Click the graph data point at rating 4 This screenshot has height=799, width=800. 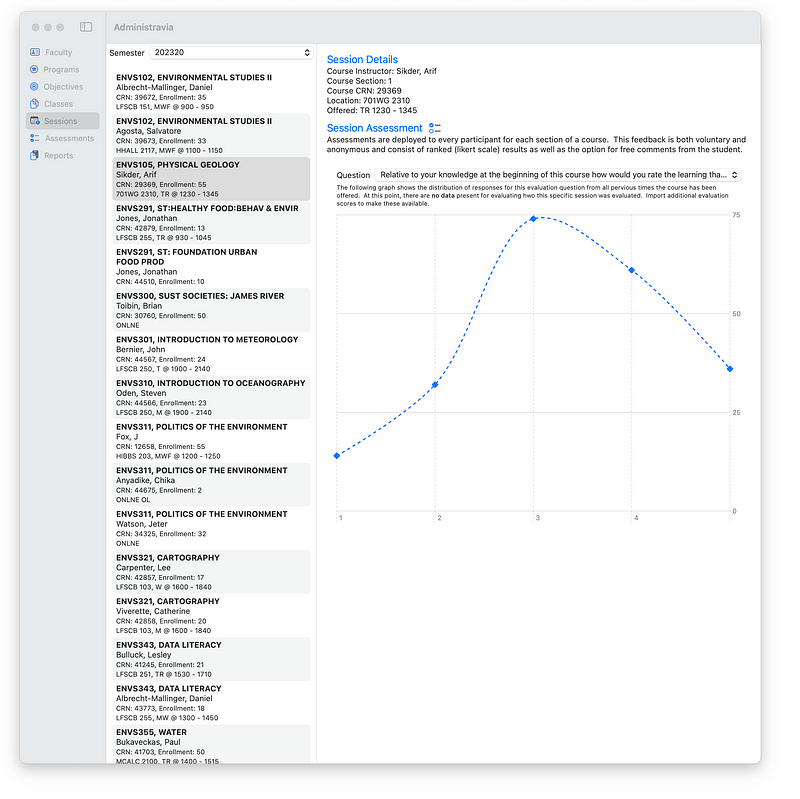pos(632,270)
